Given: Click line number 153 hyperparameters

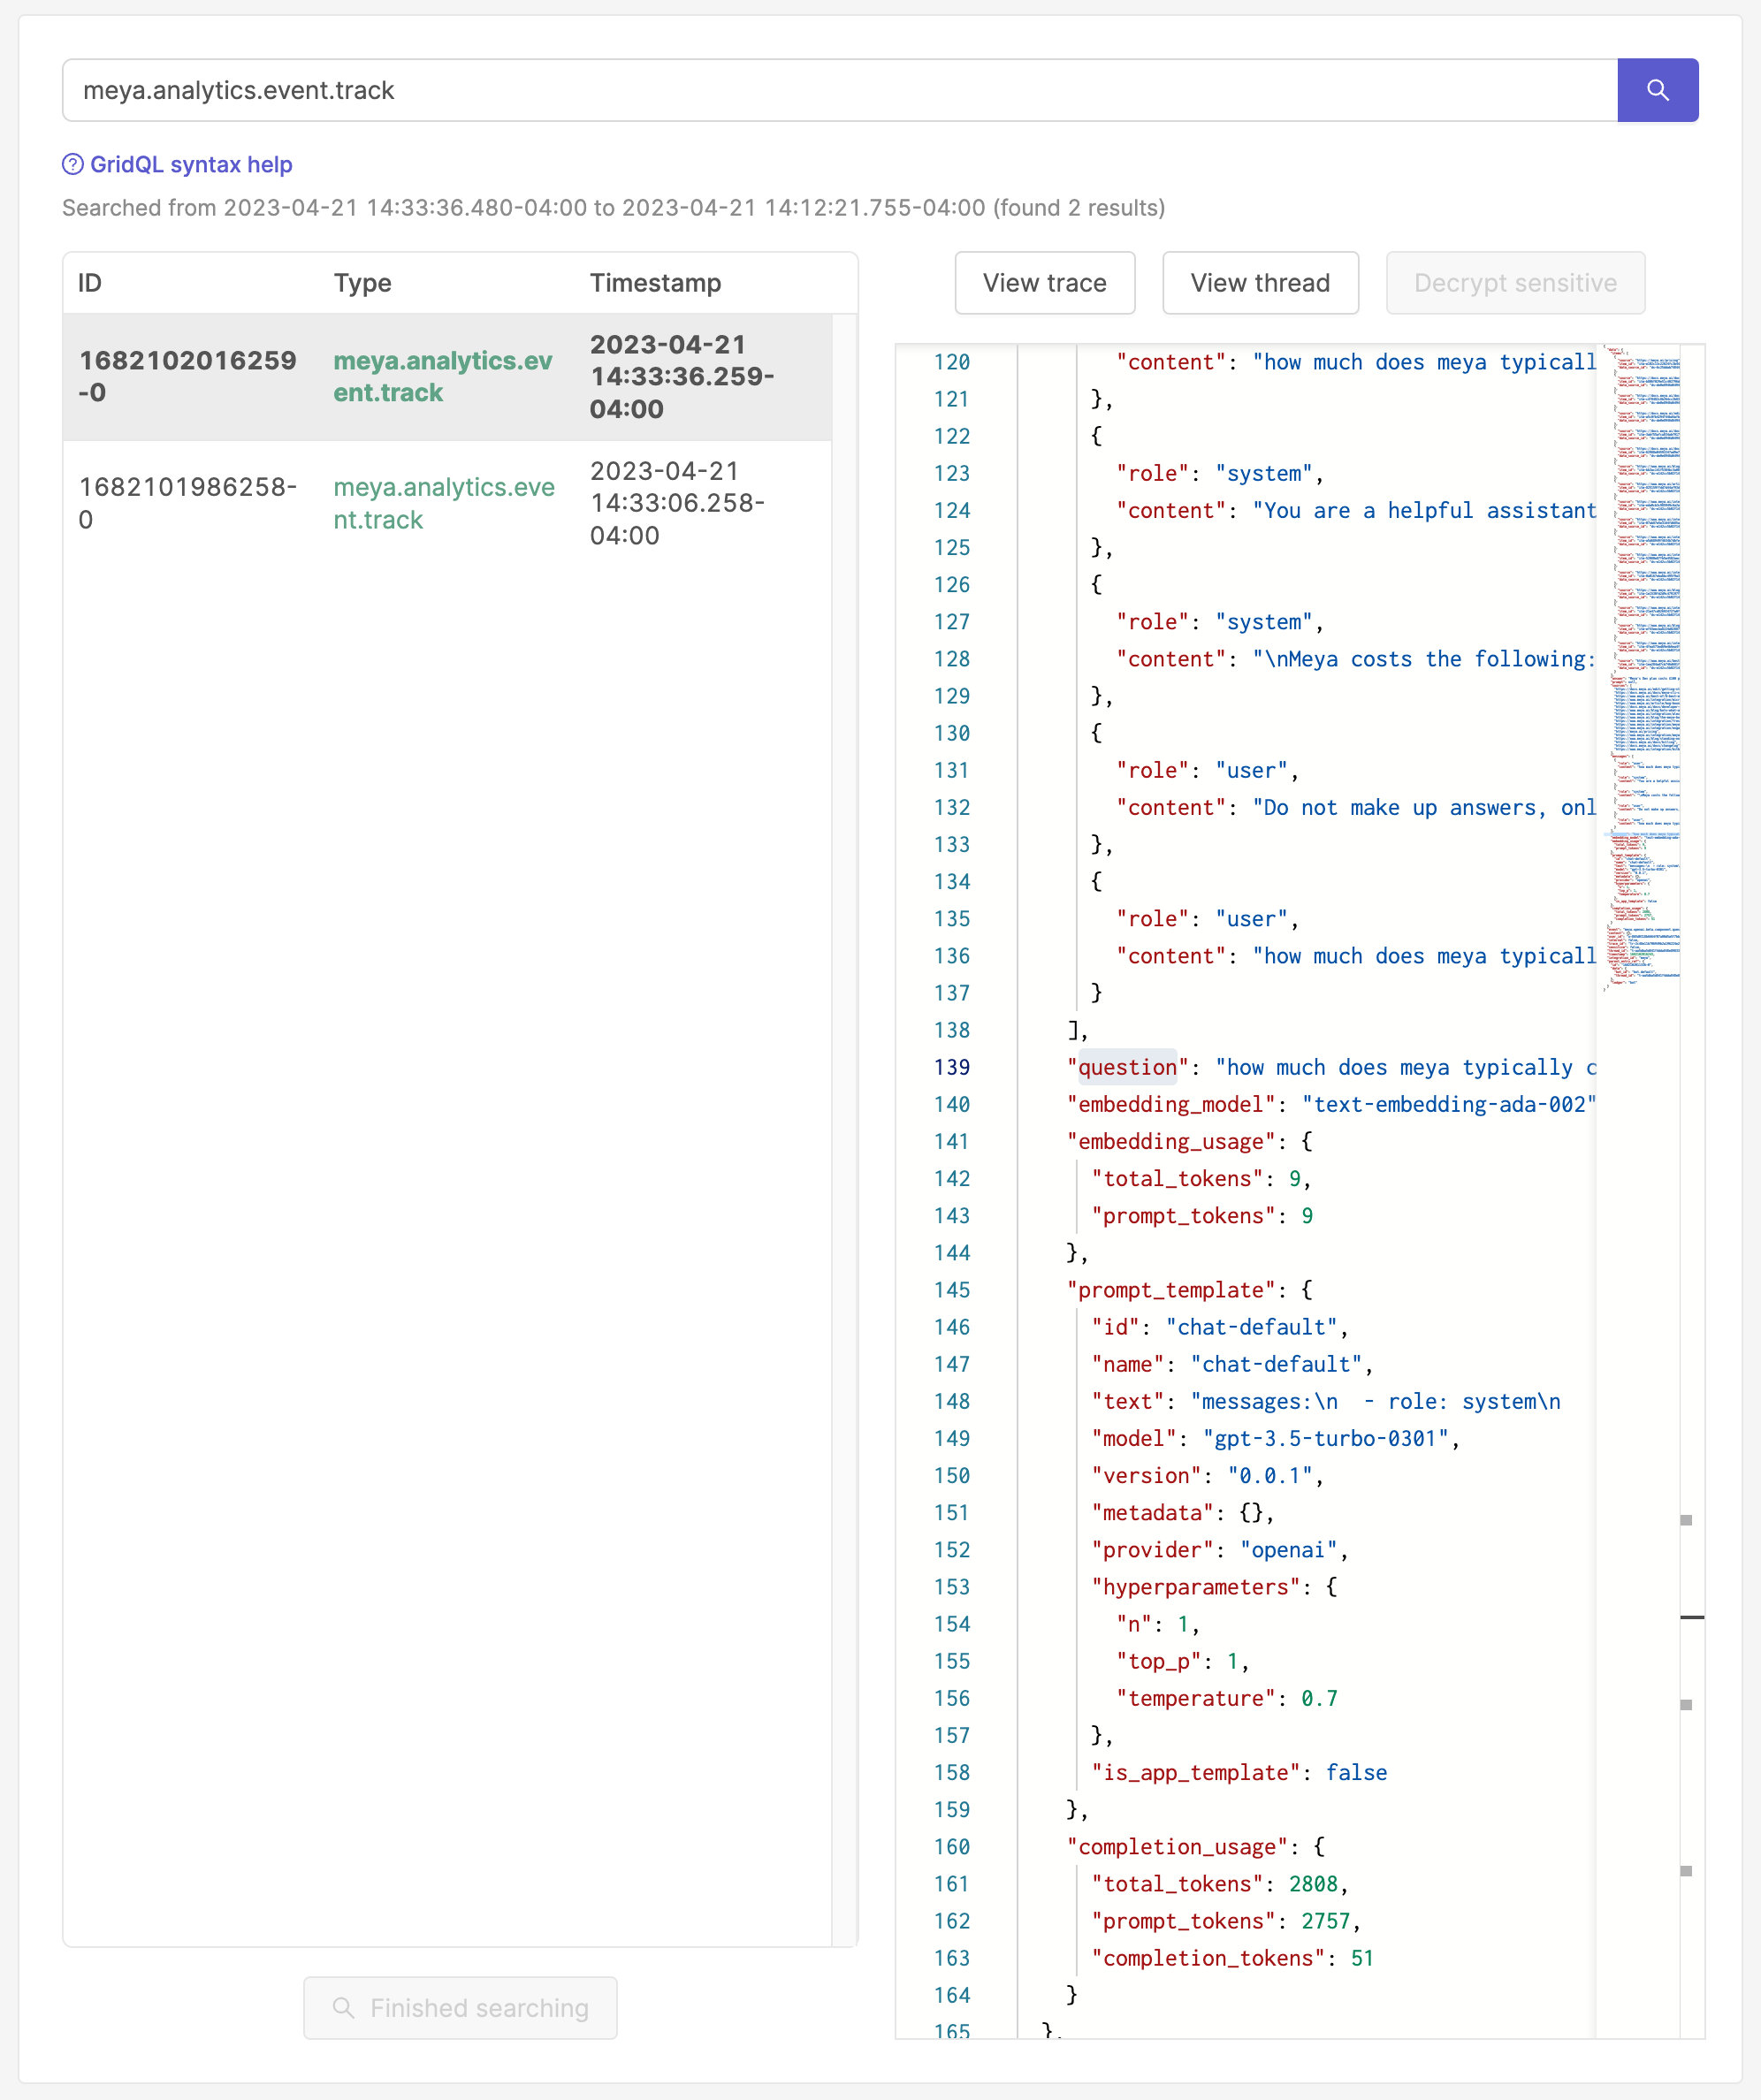Looking at the screenshot, I should (951, 1587).
